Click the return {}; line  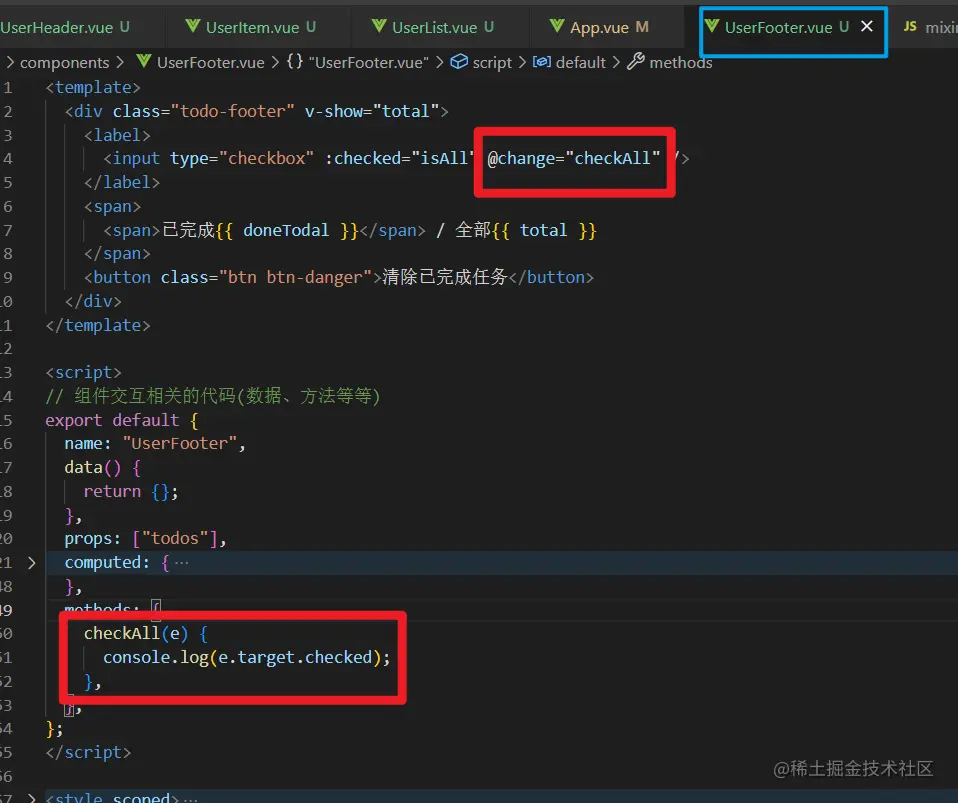131,491
